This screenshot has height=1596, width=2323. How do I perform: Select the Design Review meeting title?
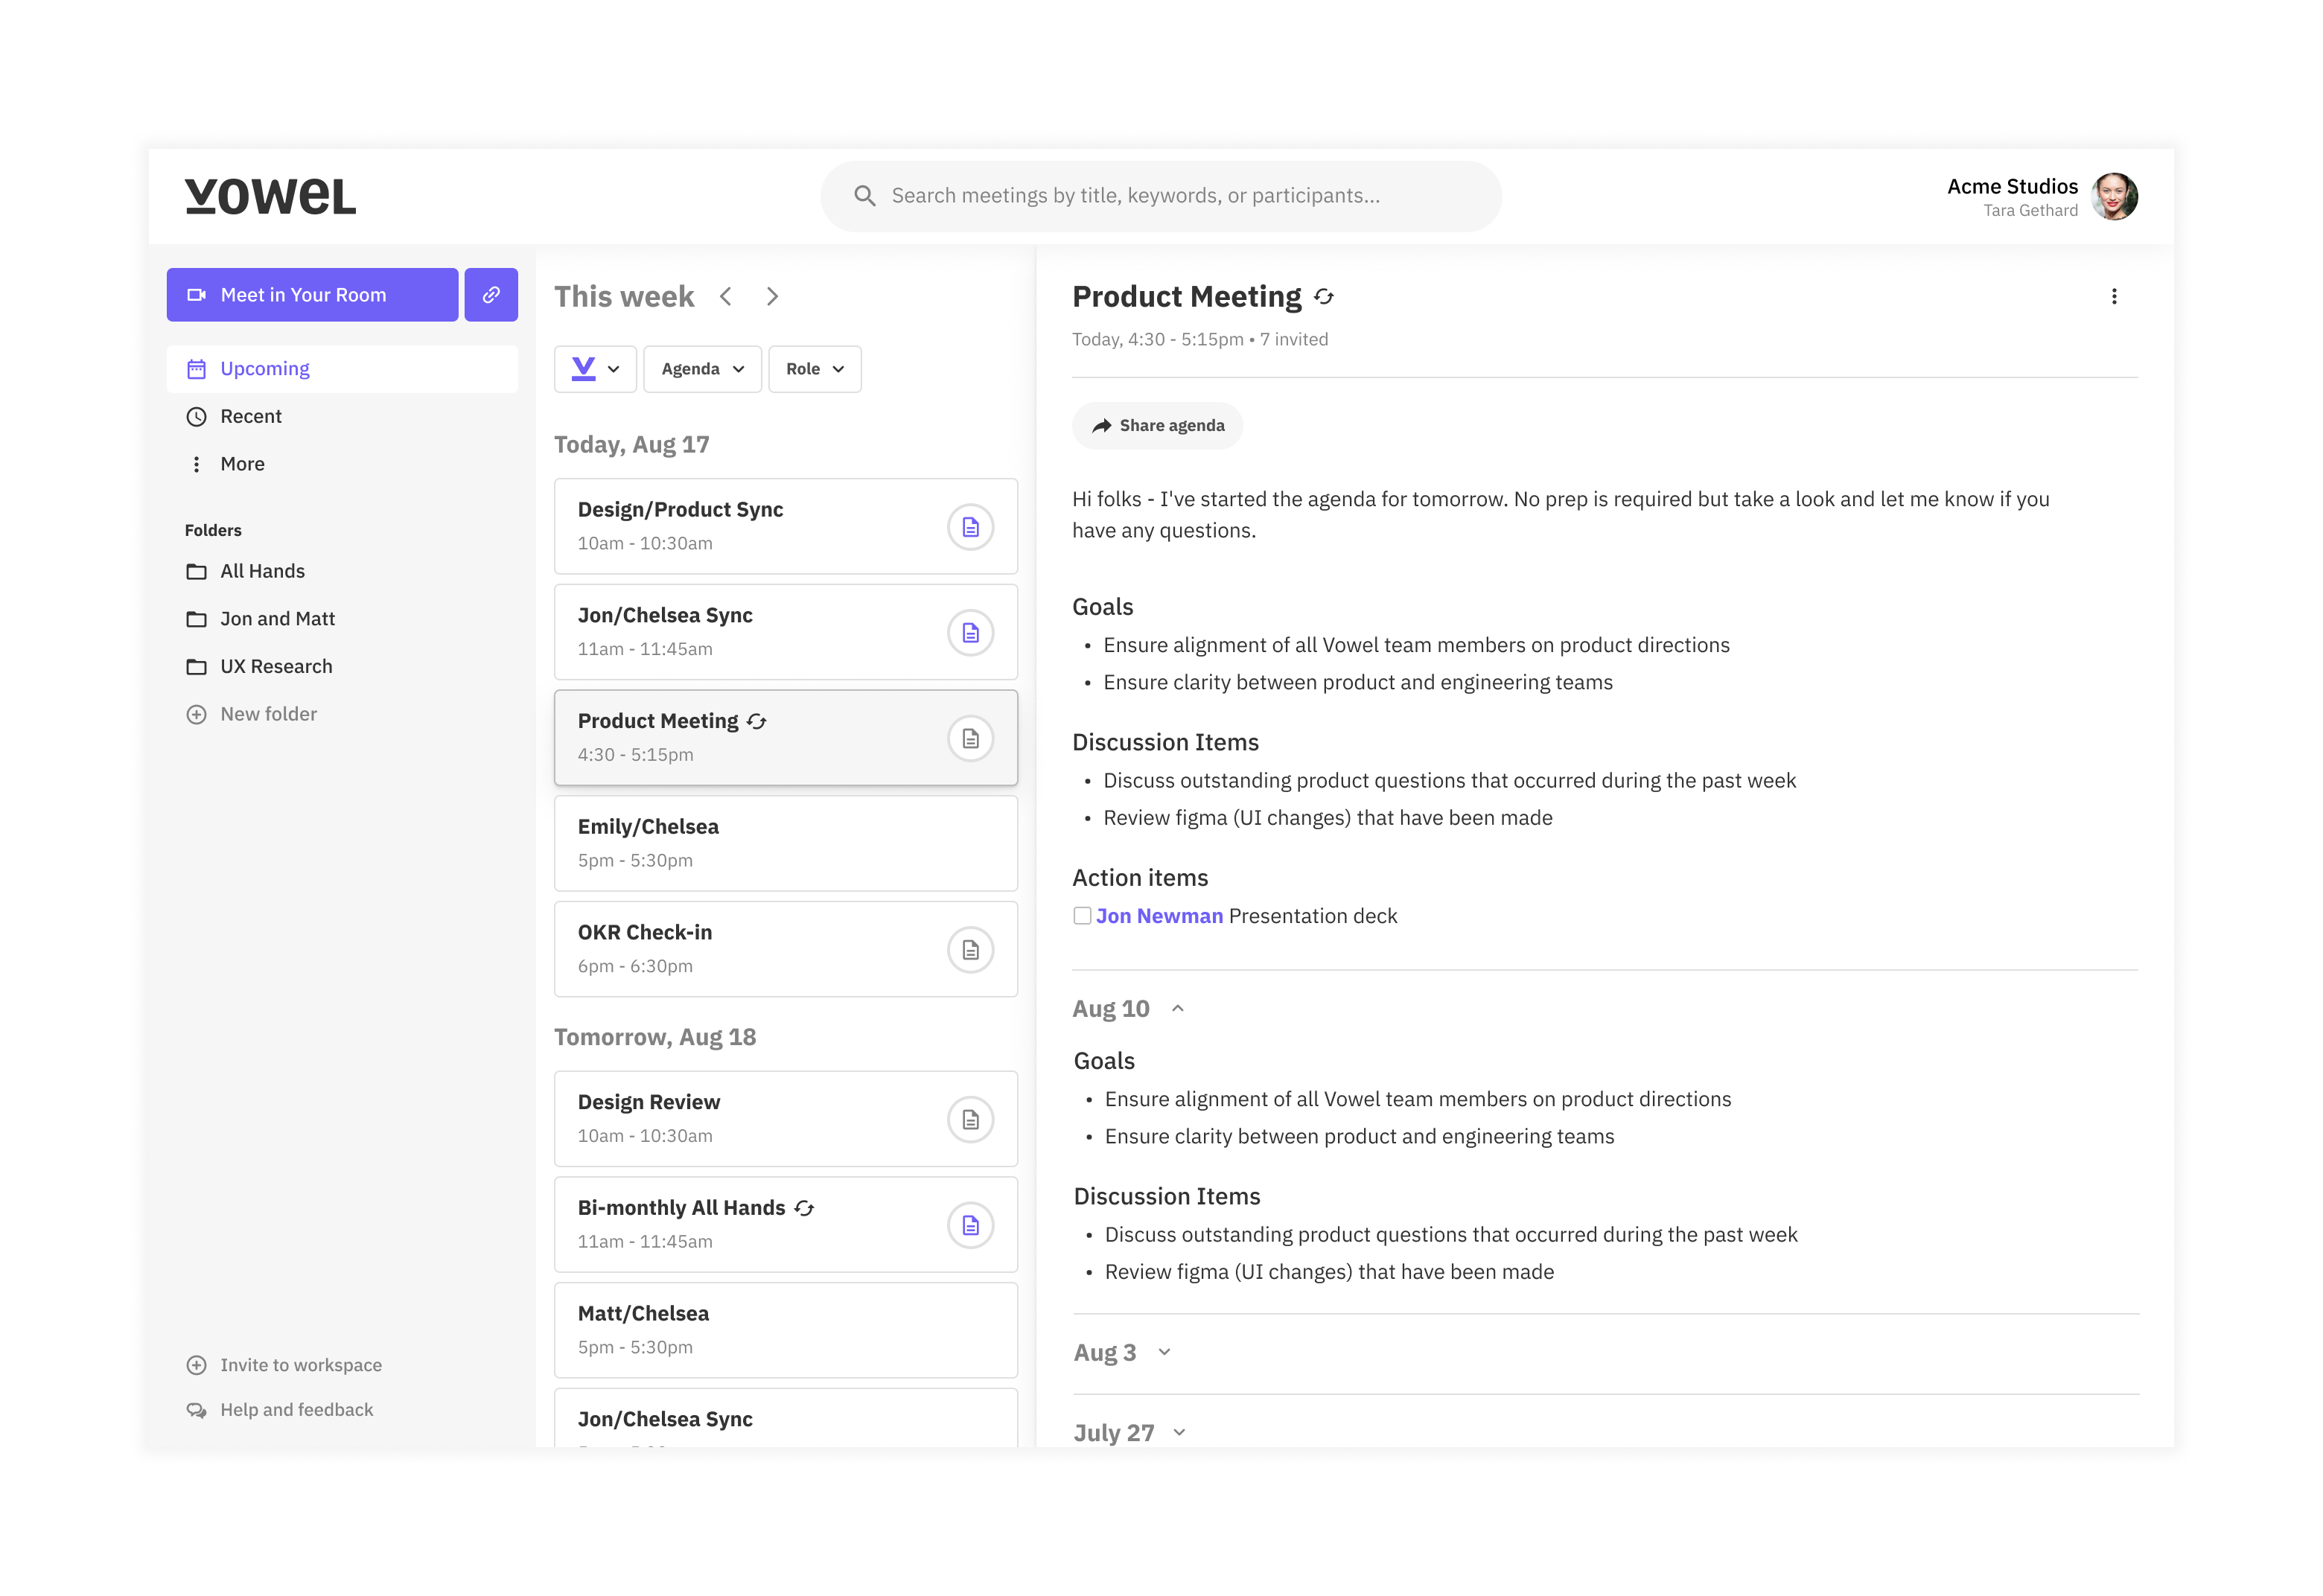pyautogui.click(x=649, y=1103)
